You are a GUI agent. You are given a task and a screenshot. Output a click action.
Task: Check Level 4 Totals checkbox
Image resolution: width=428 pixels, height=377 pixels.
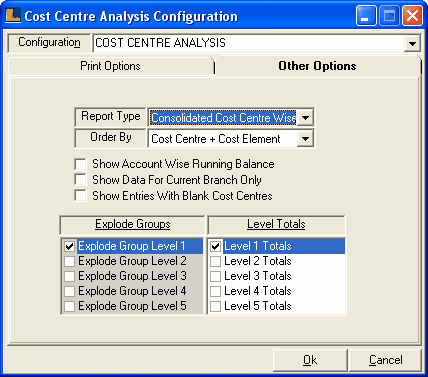(215, 291)
